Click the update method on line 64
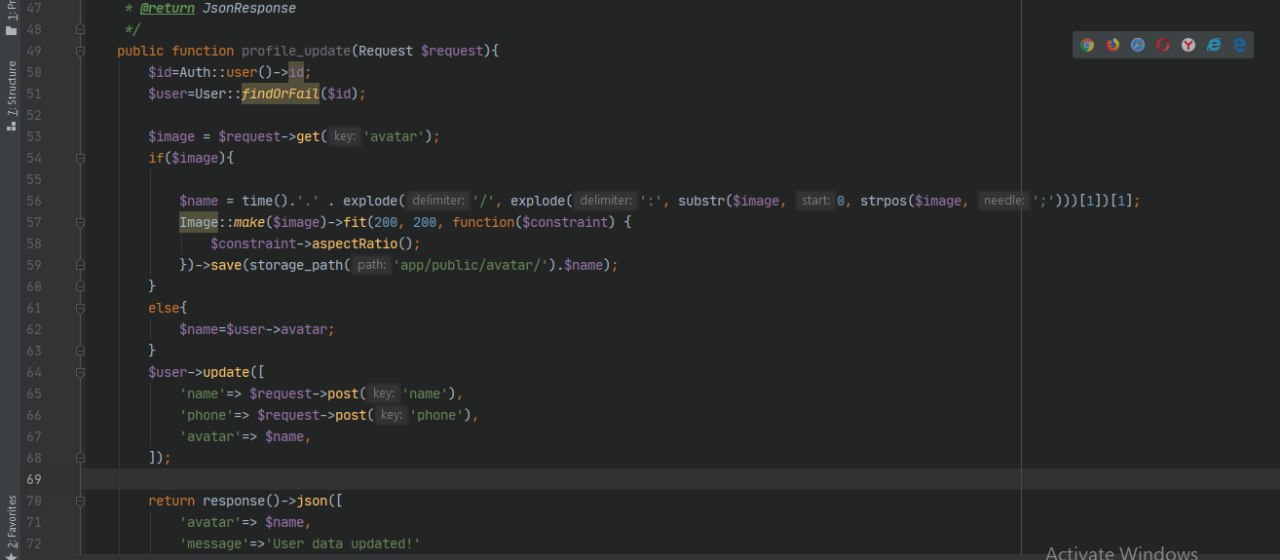Viewport: 1280px width, 560px height. point(226,372)
